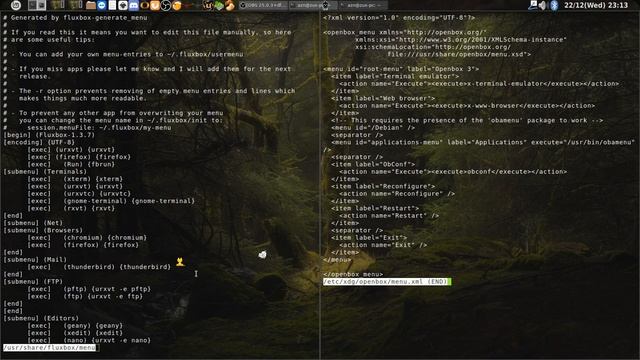Screen dimensions: 640x360
Task: Click the '# Generated by fluxbox-generate_menu' line
Action: point(75,18)
